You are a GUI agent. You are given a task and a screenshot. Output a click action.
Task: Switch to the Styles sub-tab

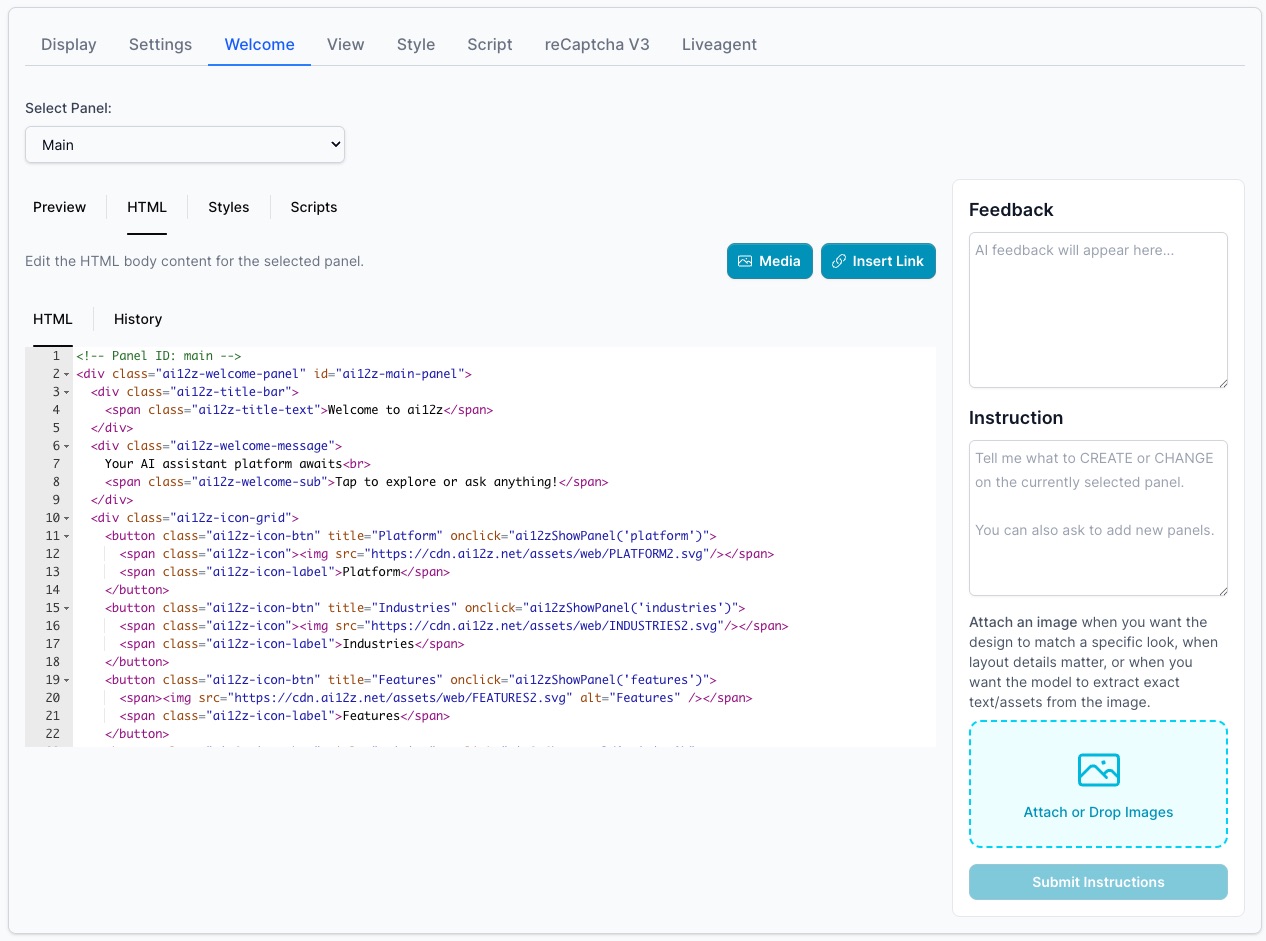pyautogui.click(x=228, y=207)
